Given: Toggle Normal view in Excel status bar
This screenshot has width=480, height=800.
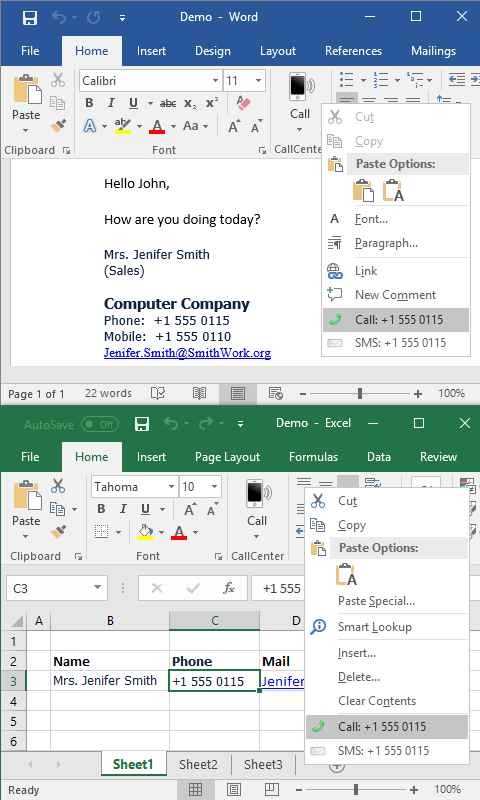Looking at the screenshot, I should point(195,789).
